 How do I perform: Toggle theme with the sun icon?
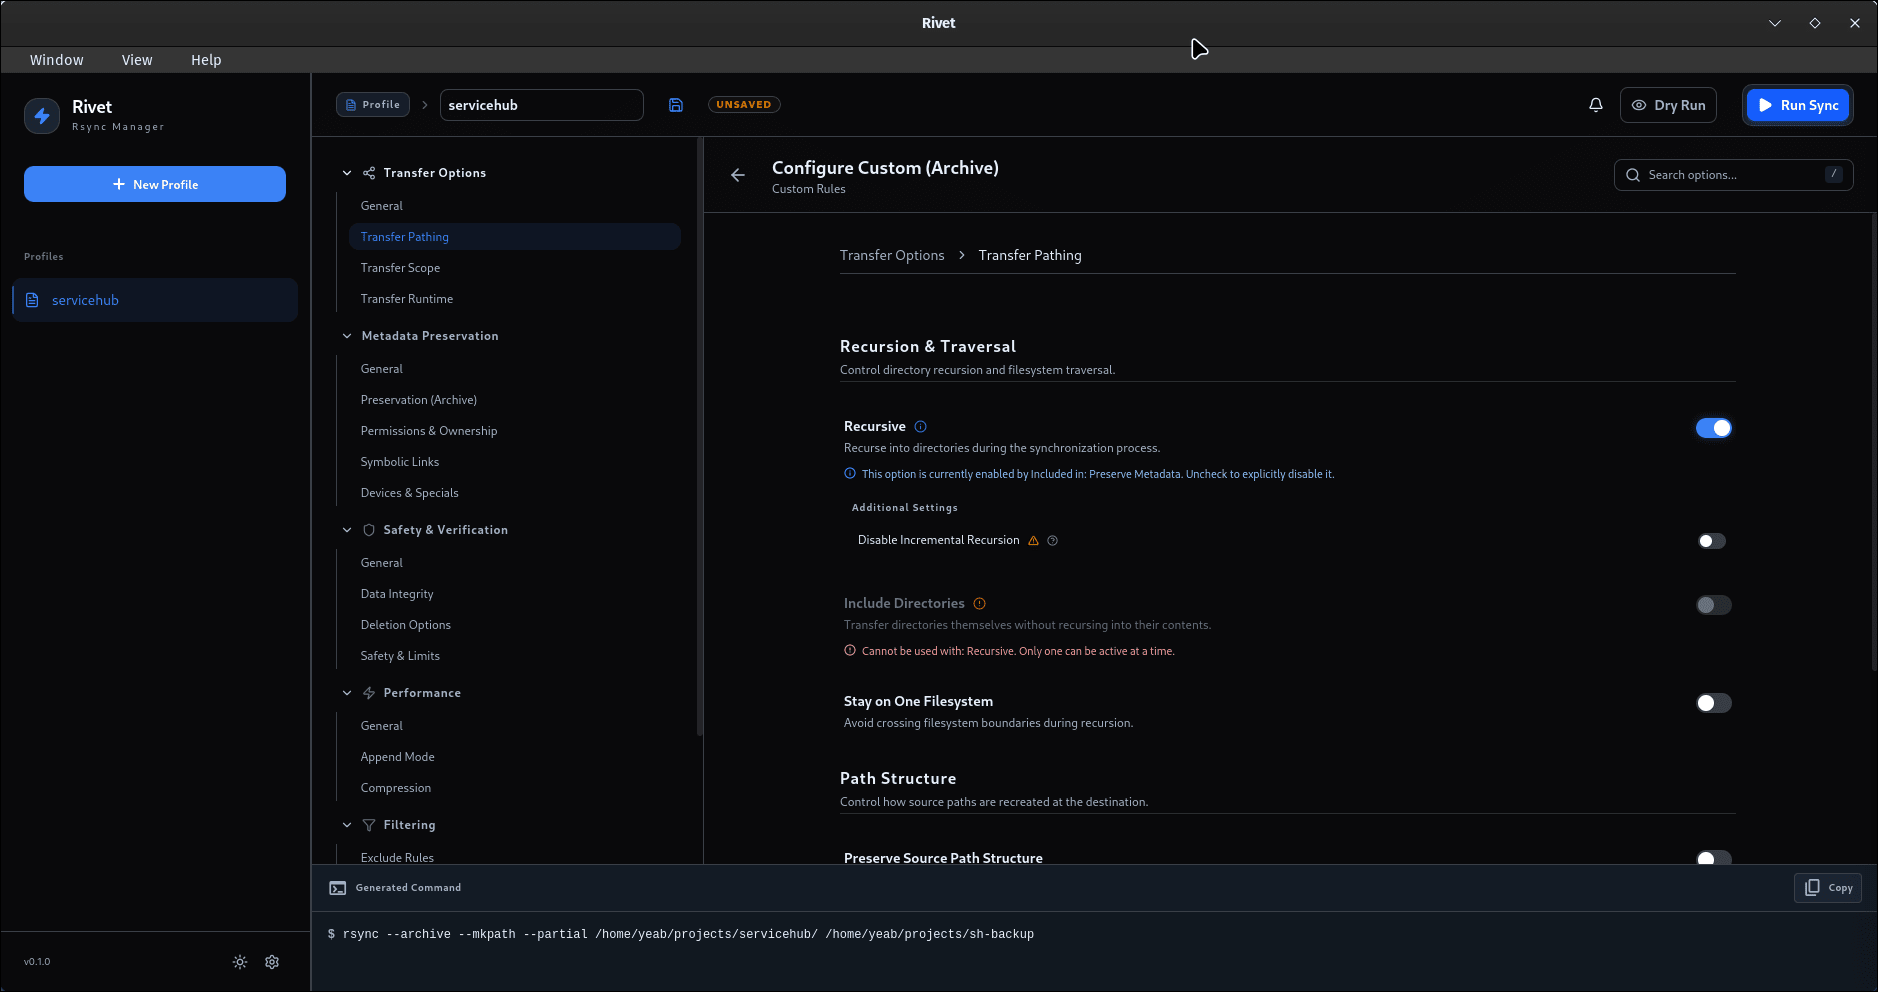pyautogui.click(x=240, y=962)
